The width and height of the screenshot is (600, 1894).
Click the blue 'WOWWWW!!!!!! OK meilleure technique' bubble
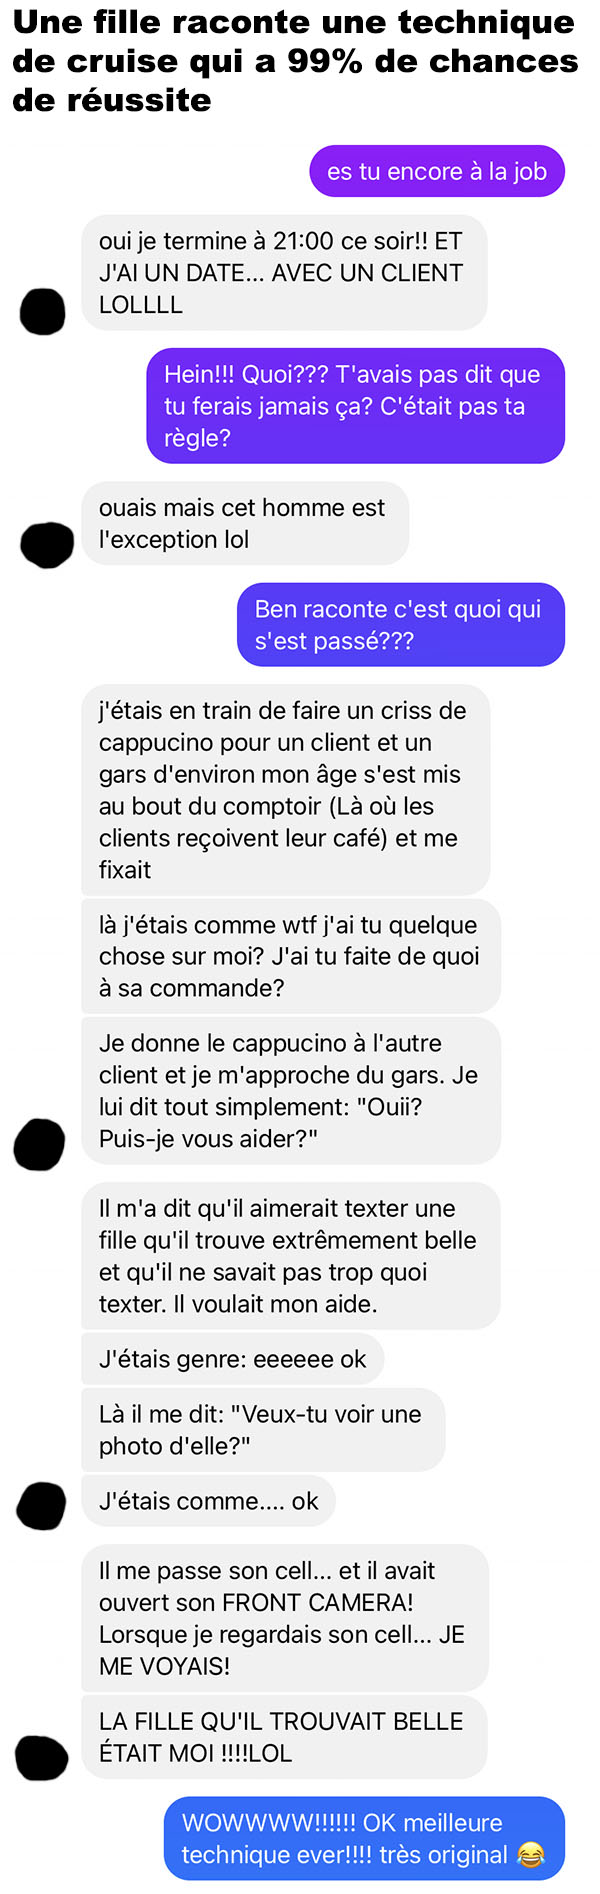[x=364, y=1839]
